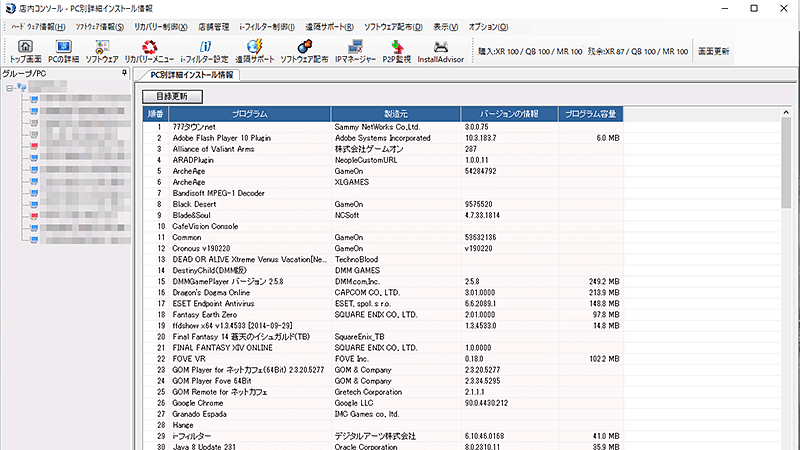Select FINAL FANTASY XIV ONLINE row

point(383,348)
